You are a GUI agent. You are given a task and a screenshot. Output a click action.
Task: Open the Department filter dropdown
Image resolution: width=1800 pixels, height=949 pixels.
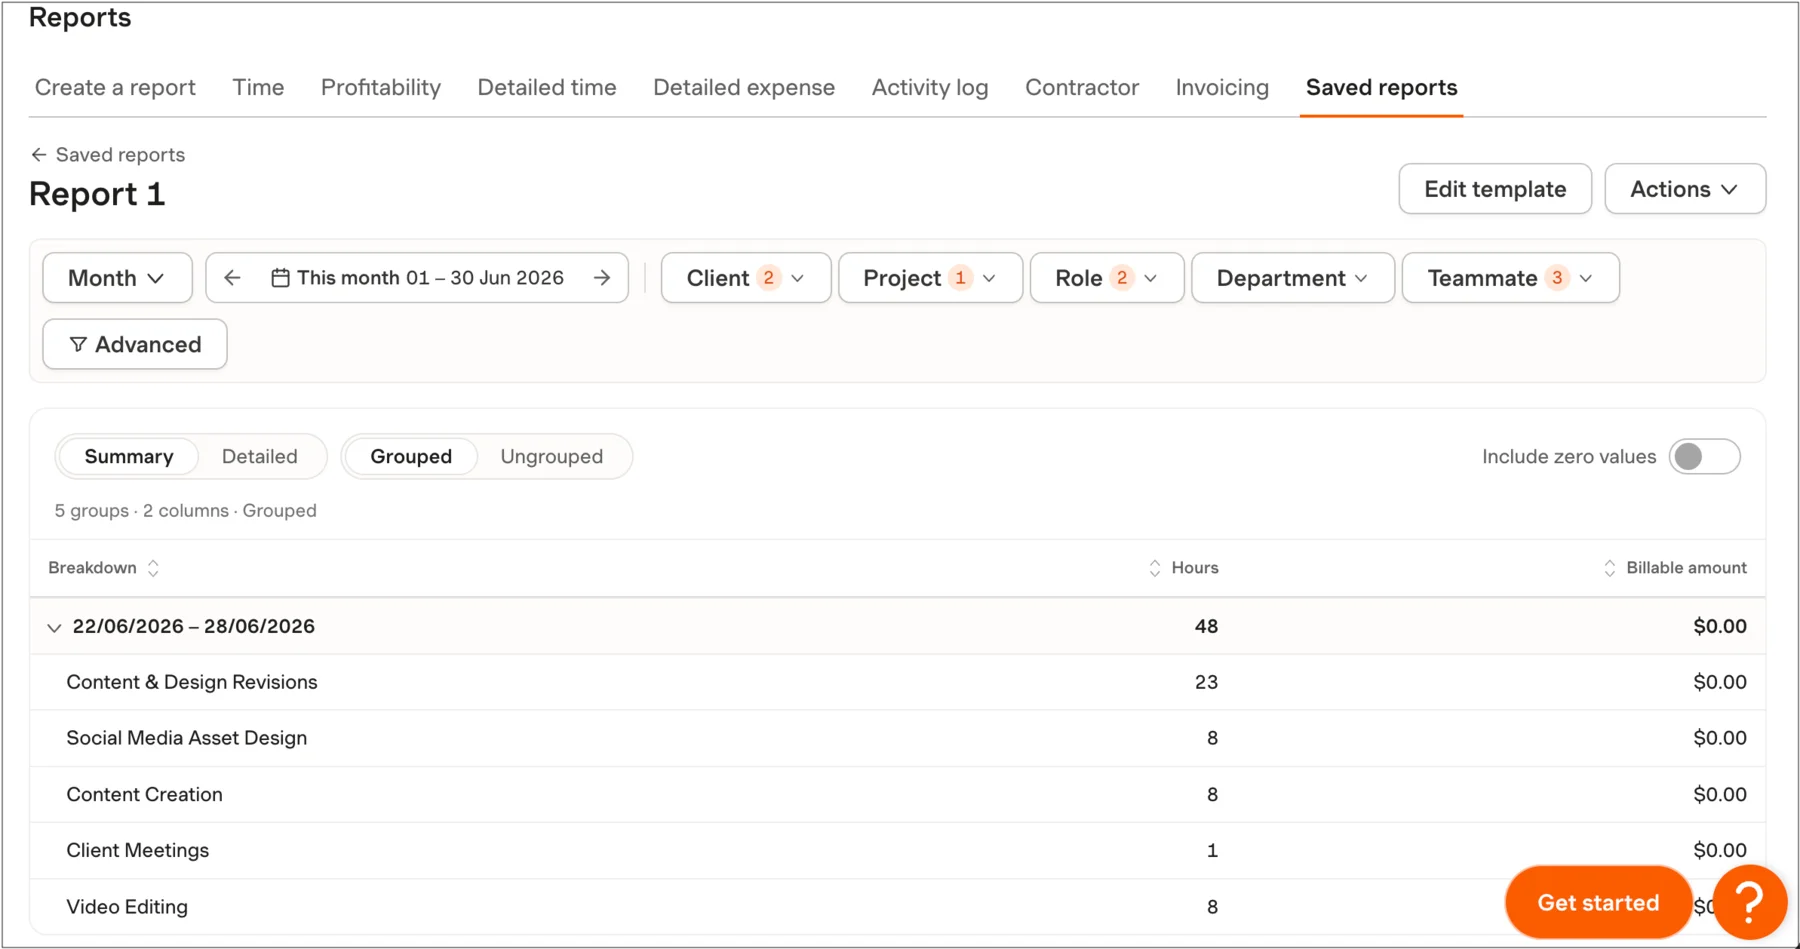point(1293,278)
